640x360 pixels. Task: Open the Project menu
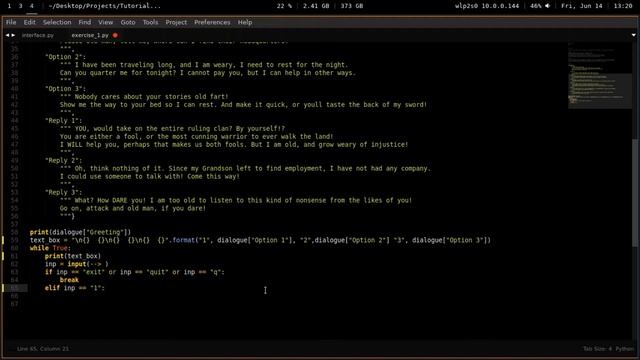tap(176, 22)
